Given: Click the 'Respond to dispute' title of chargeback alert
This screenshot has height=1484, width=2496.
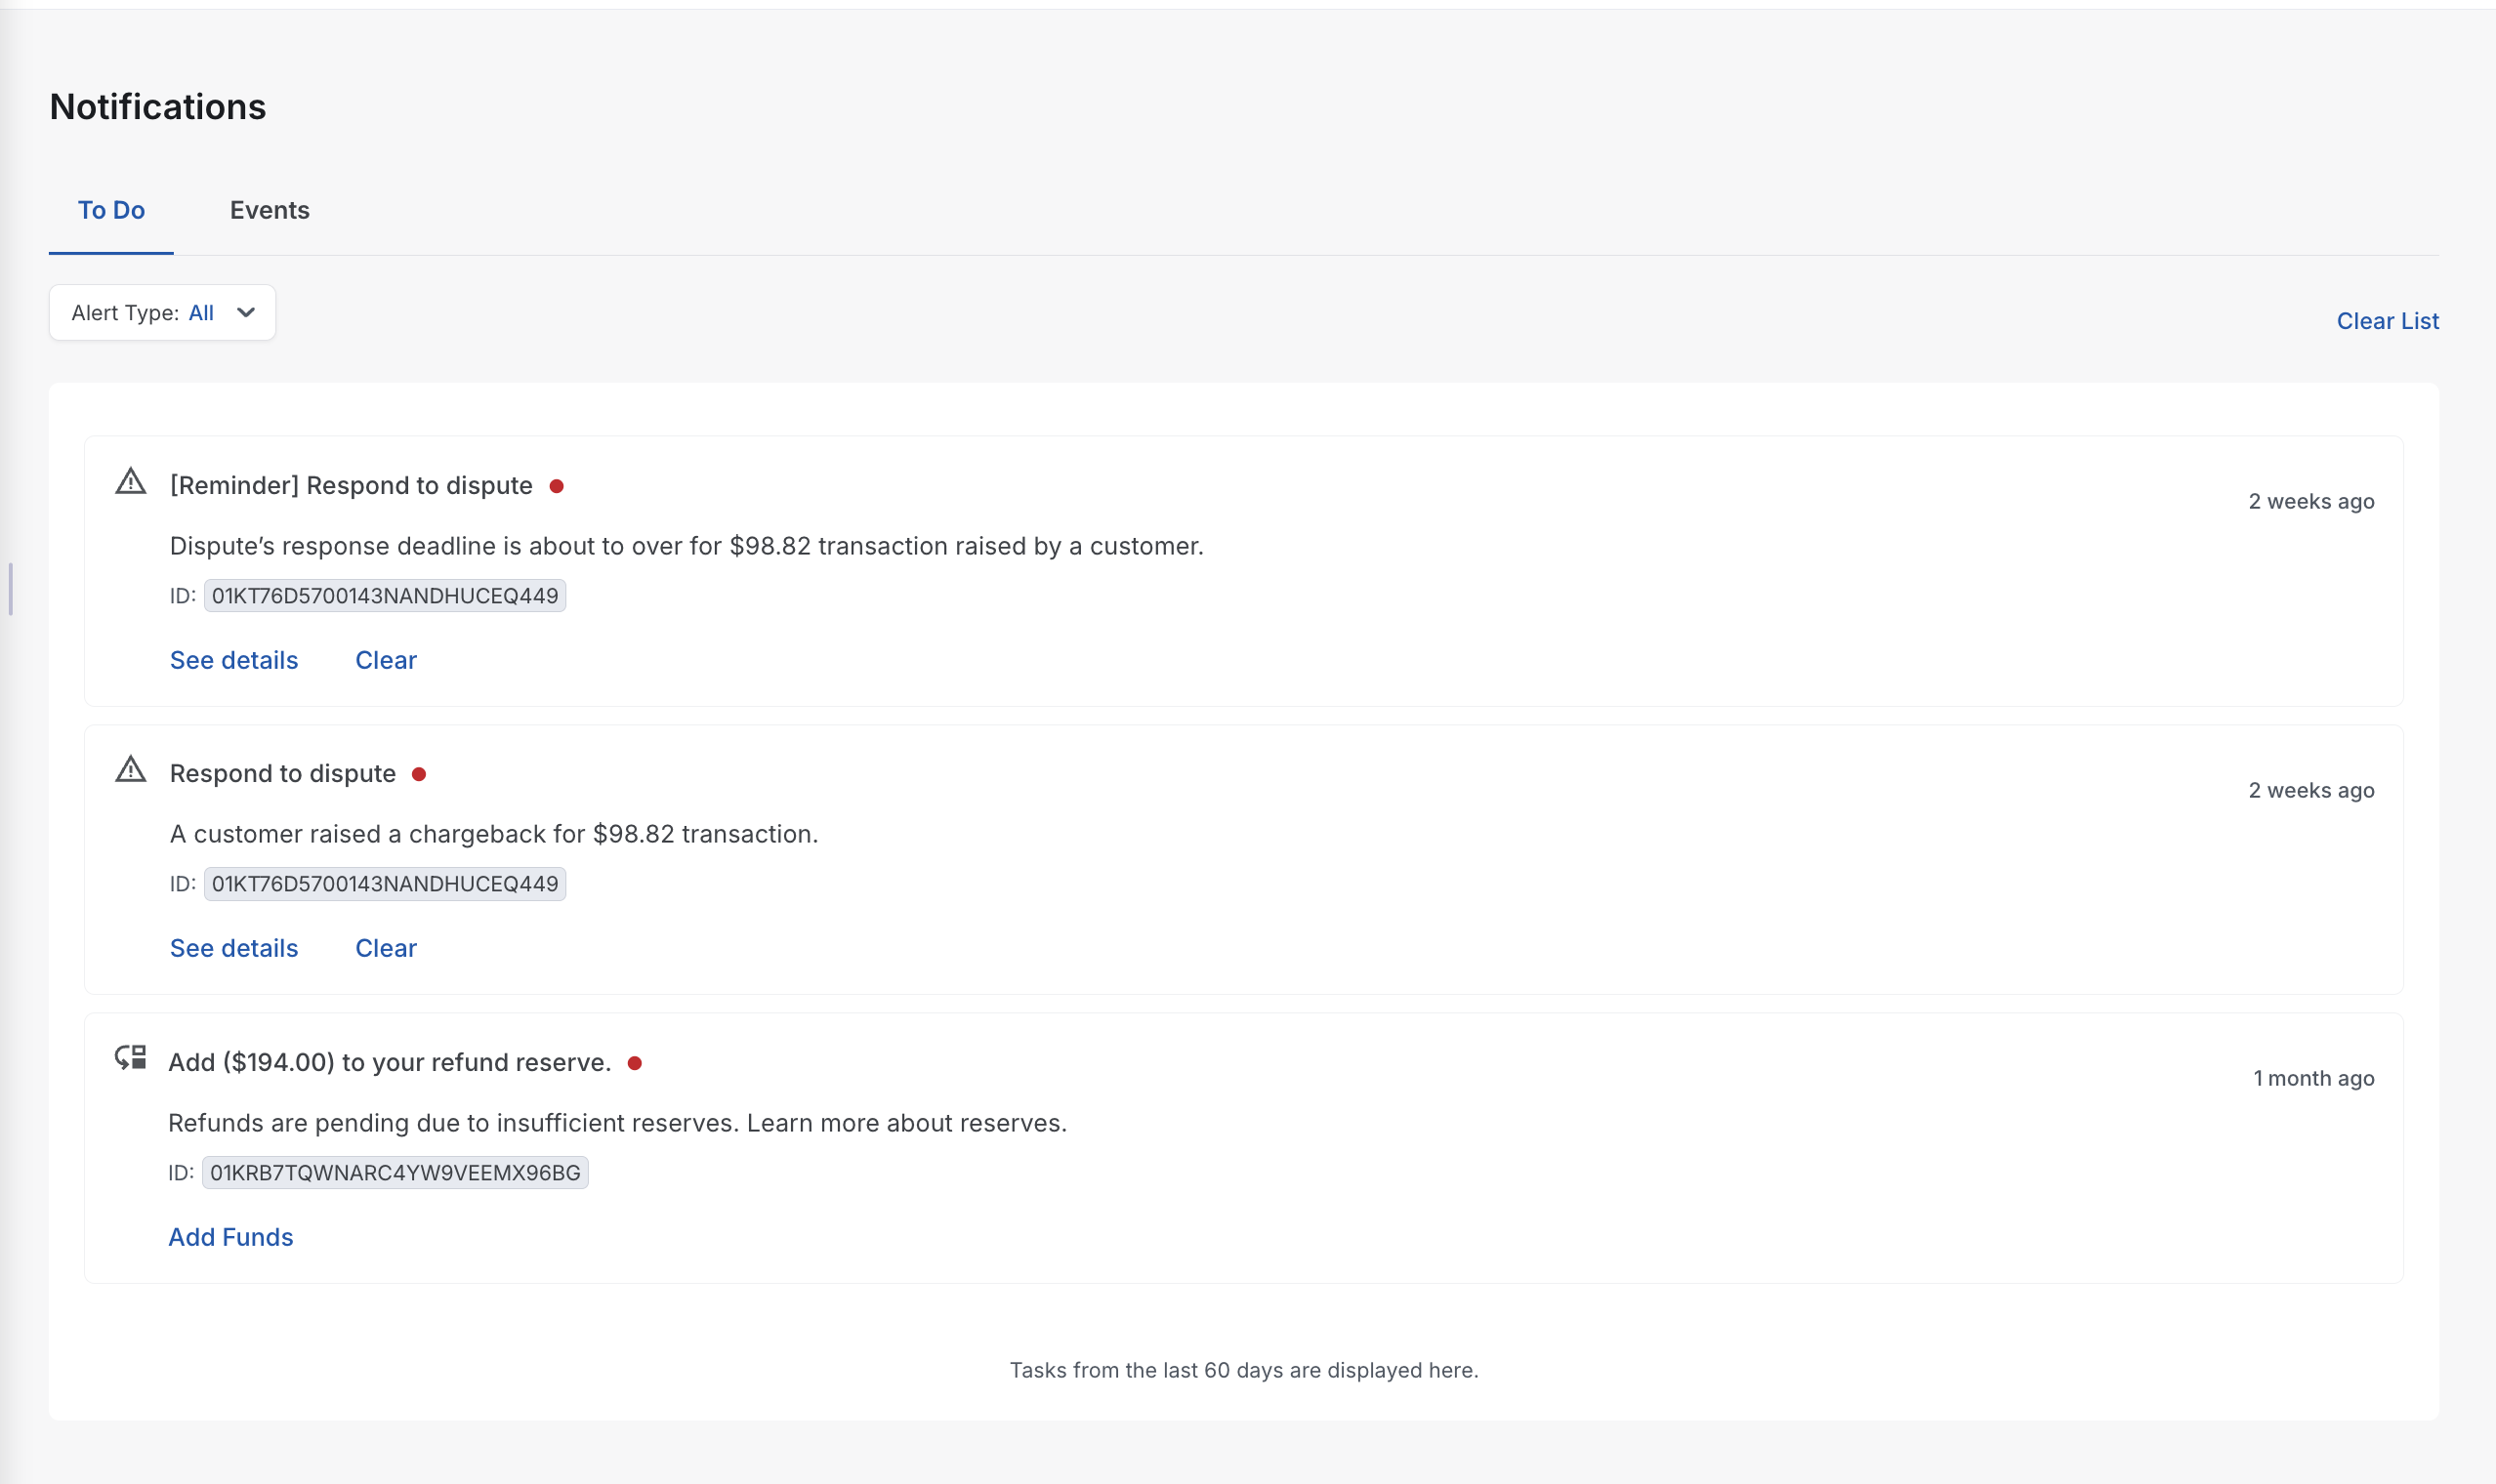Looking at the screenshot, I should pos(283,774).
